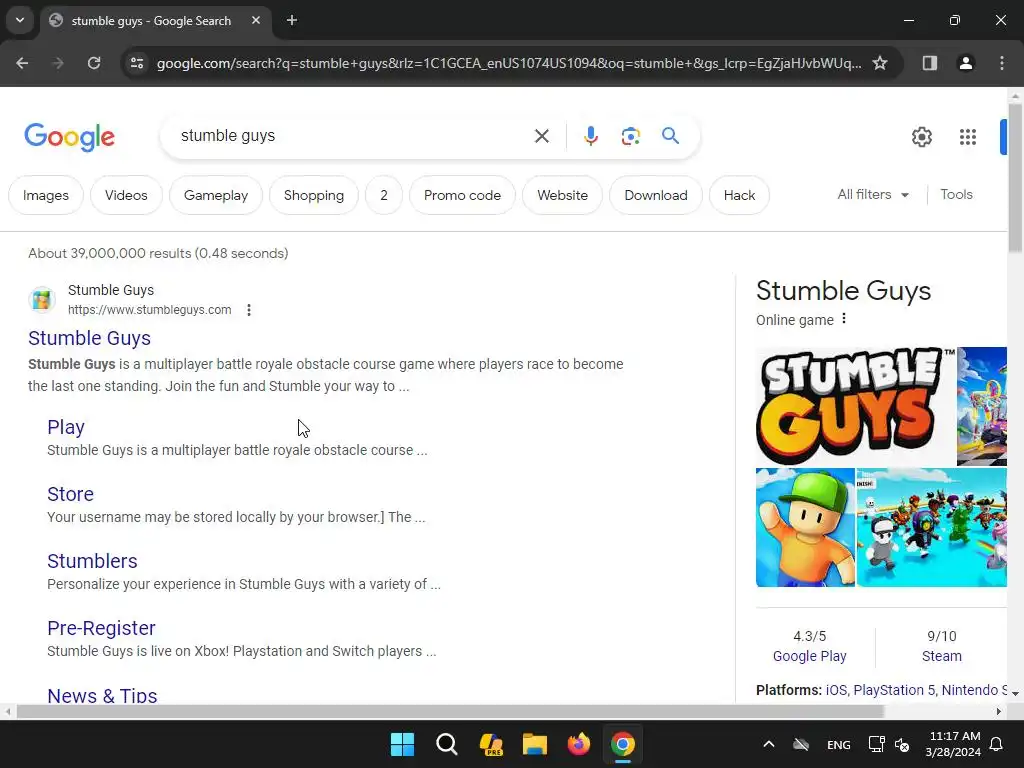The image size is (1024, 768).
Task: Click the Chrome taskbar icon
Action: 622,744
